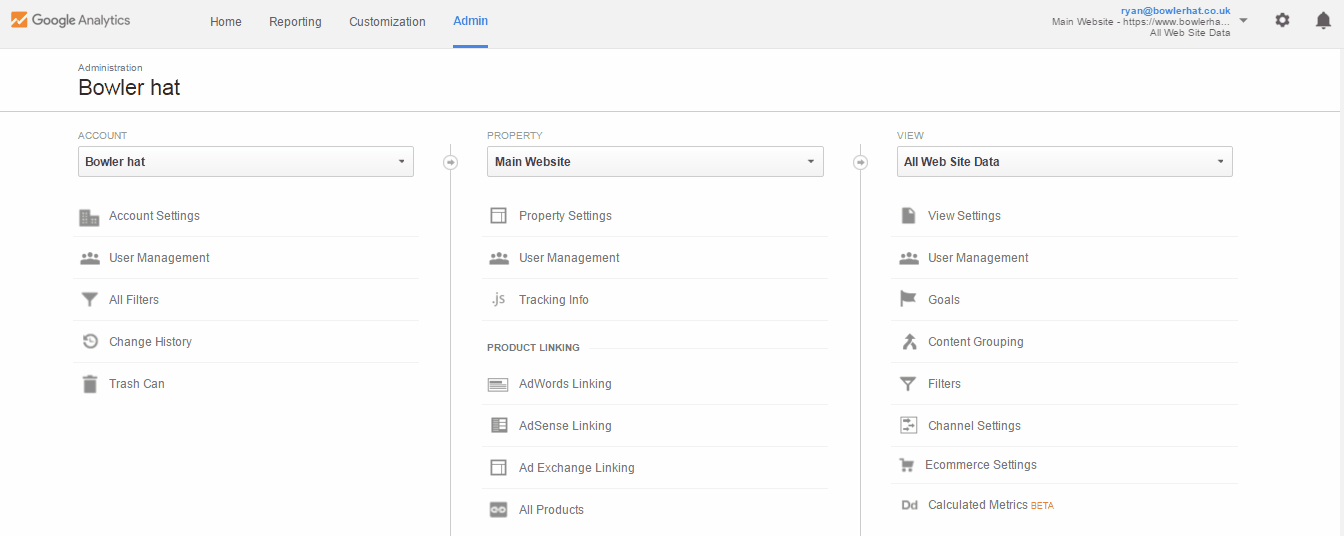Switch to the Reporting tab
1344x536 pixels.
coord(295,22)
